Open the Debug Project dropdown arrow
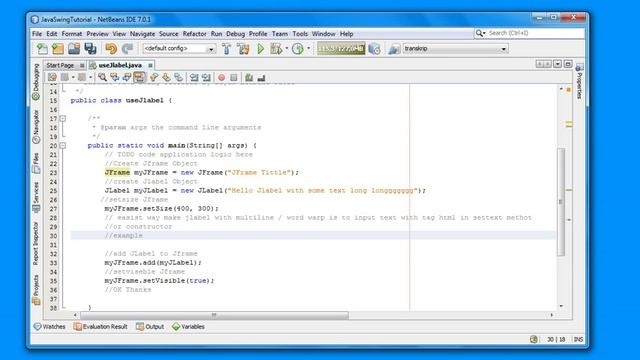The height and width of the screenshot is (360, 640). 287,49
